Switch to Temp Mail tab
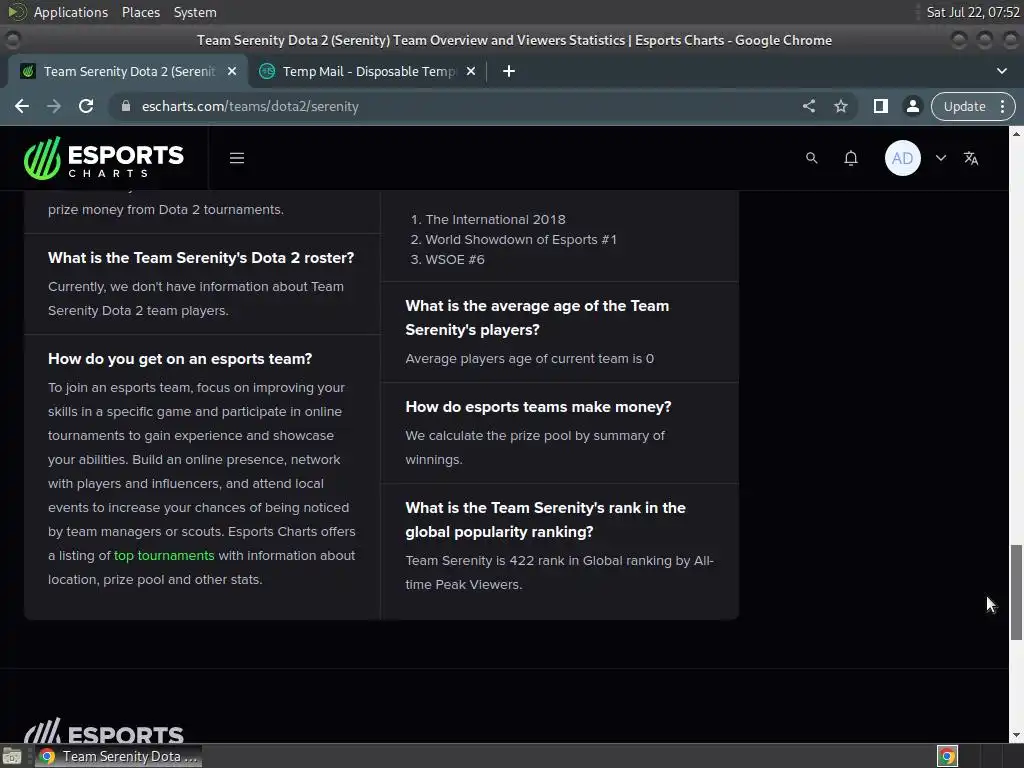The height and width of the screenshot is (768, 1024). click(368, 71)
